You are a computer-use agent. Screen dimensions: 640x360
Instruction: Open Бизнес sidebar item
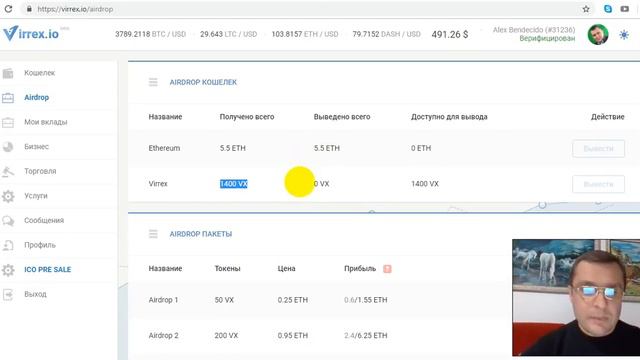coord(36,147)
